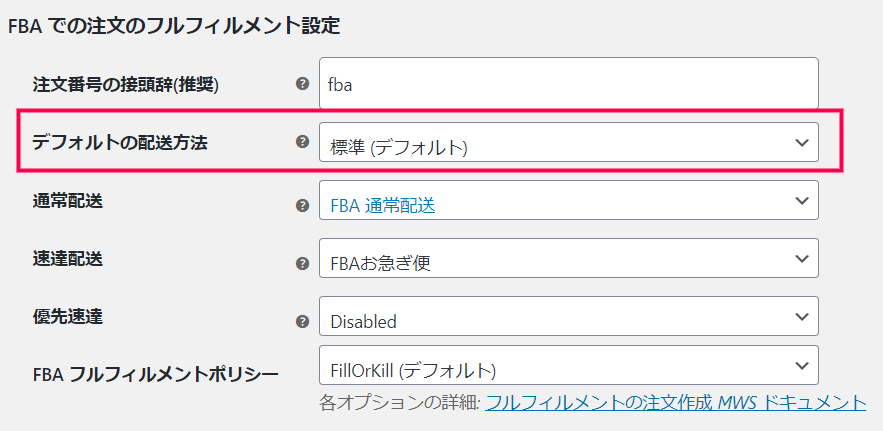883x431 pixels.
Task: Click question mark icon next to 優先速達
Action: 302,321
